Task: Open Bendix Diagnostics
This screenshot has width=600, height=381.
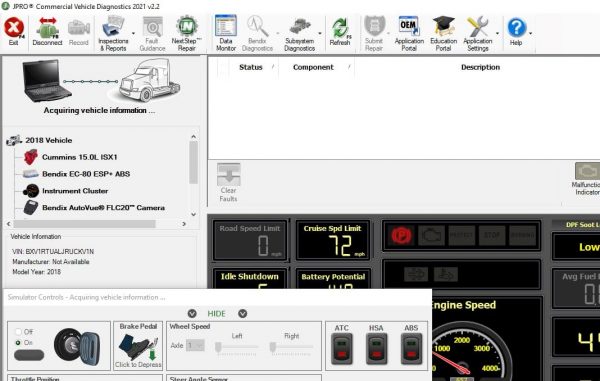Action: 257,34
